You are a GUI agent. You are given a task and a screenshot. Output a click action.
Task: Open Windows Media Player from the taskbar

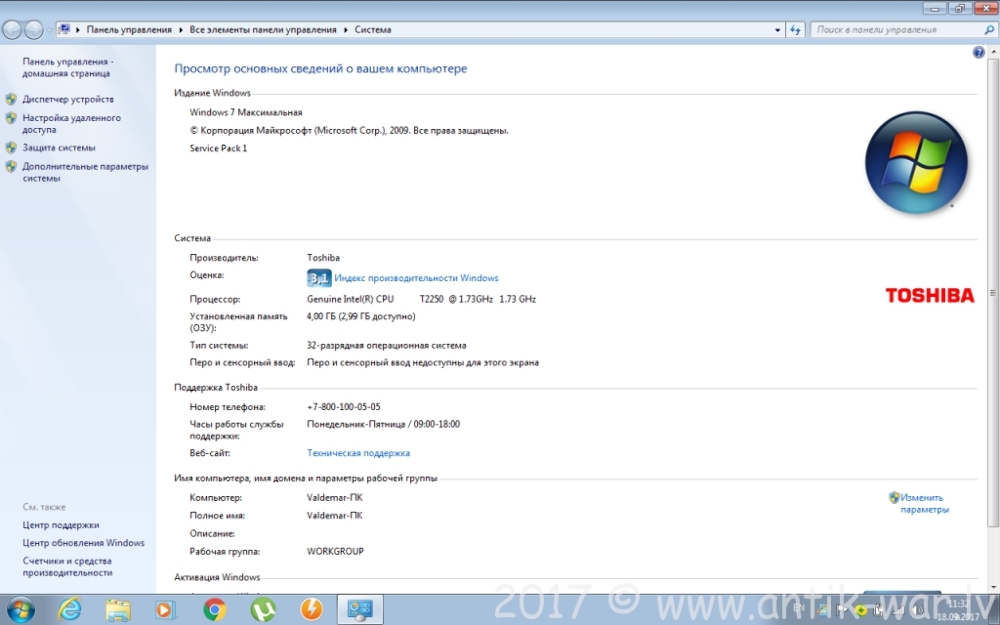click(165, 610)
